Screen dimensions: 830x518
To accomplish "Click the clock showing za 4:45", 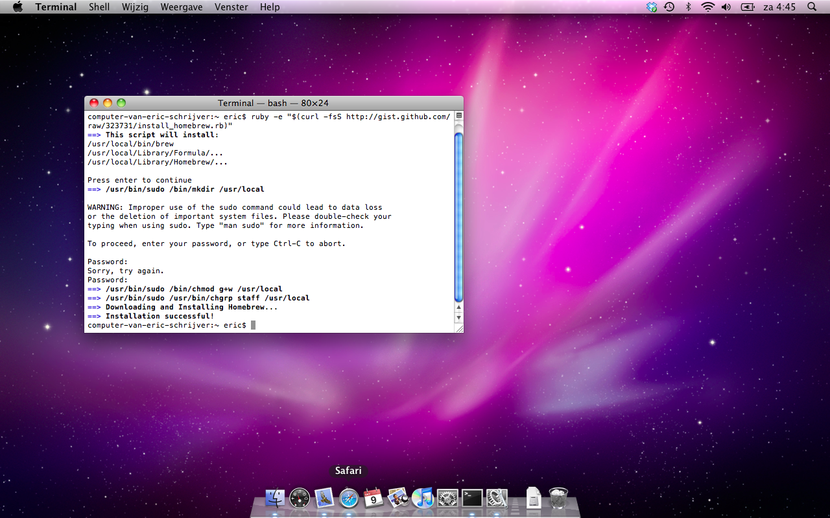I will (779, 7).
